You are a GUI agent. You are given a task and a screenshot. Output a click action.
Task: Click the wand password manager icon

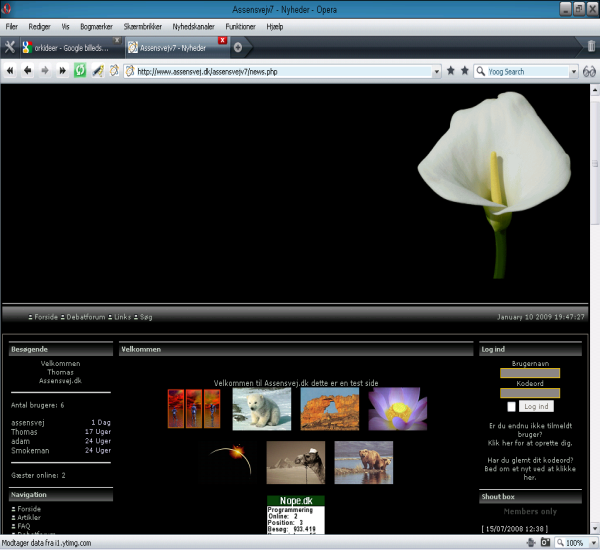tap(98, 71)
